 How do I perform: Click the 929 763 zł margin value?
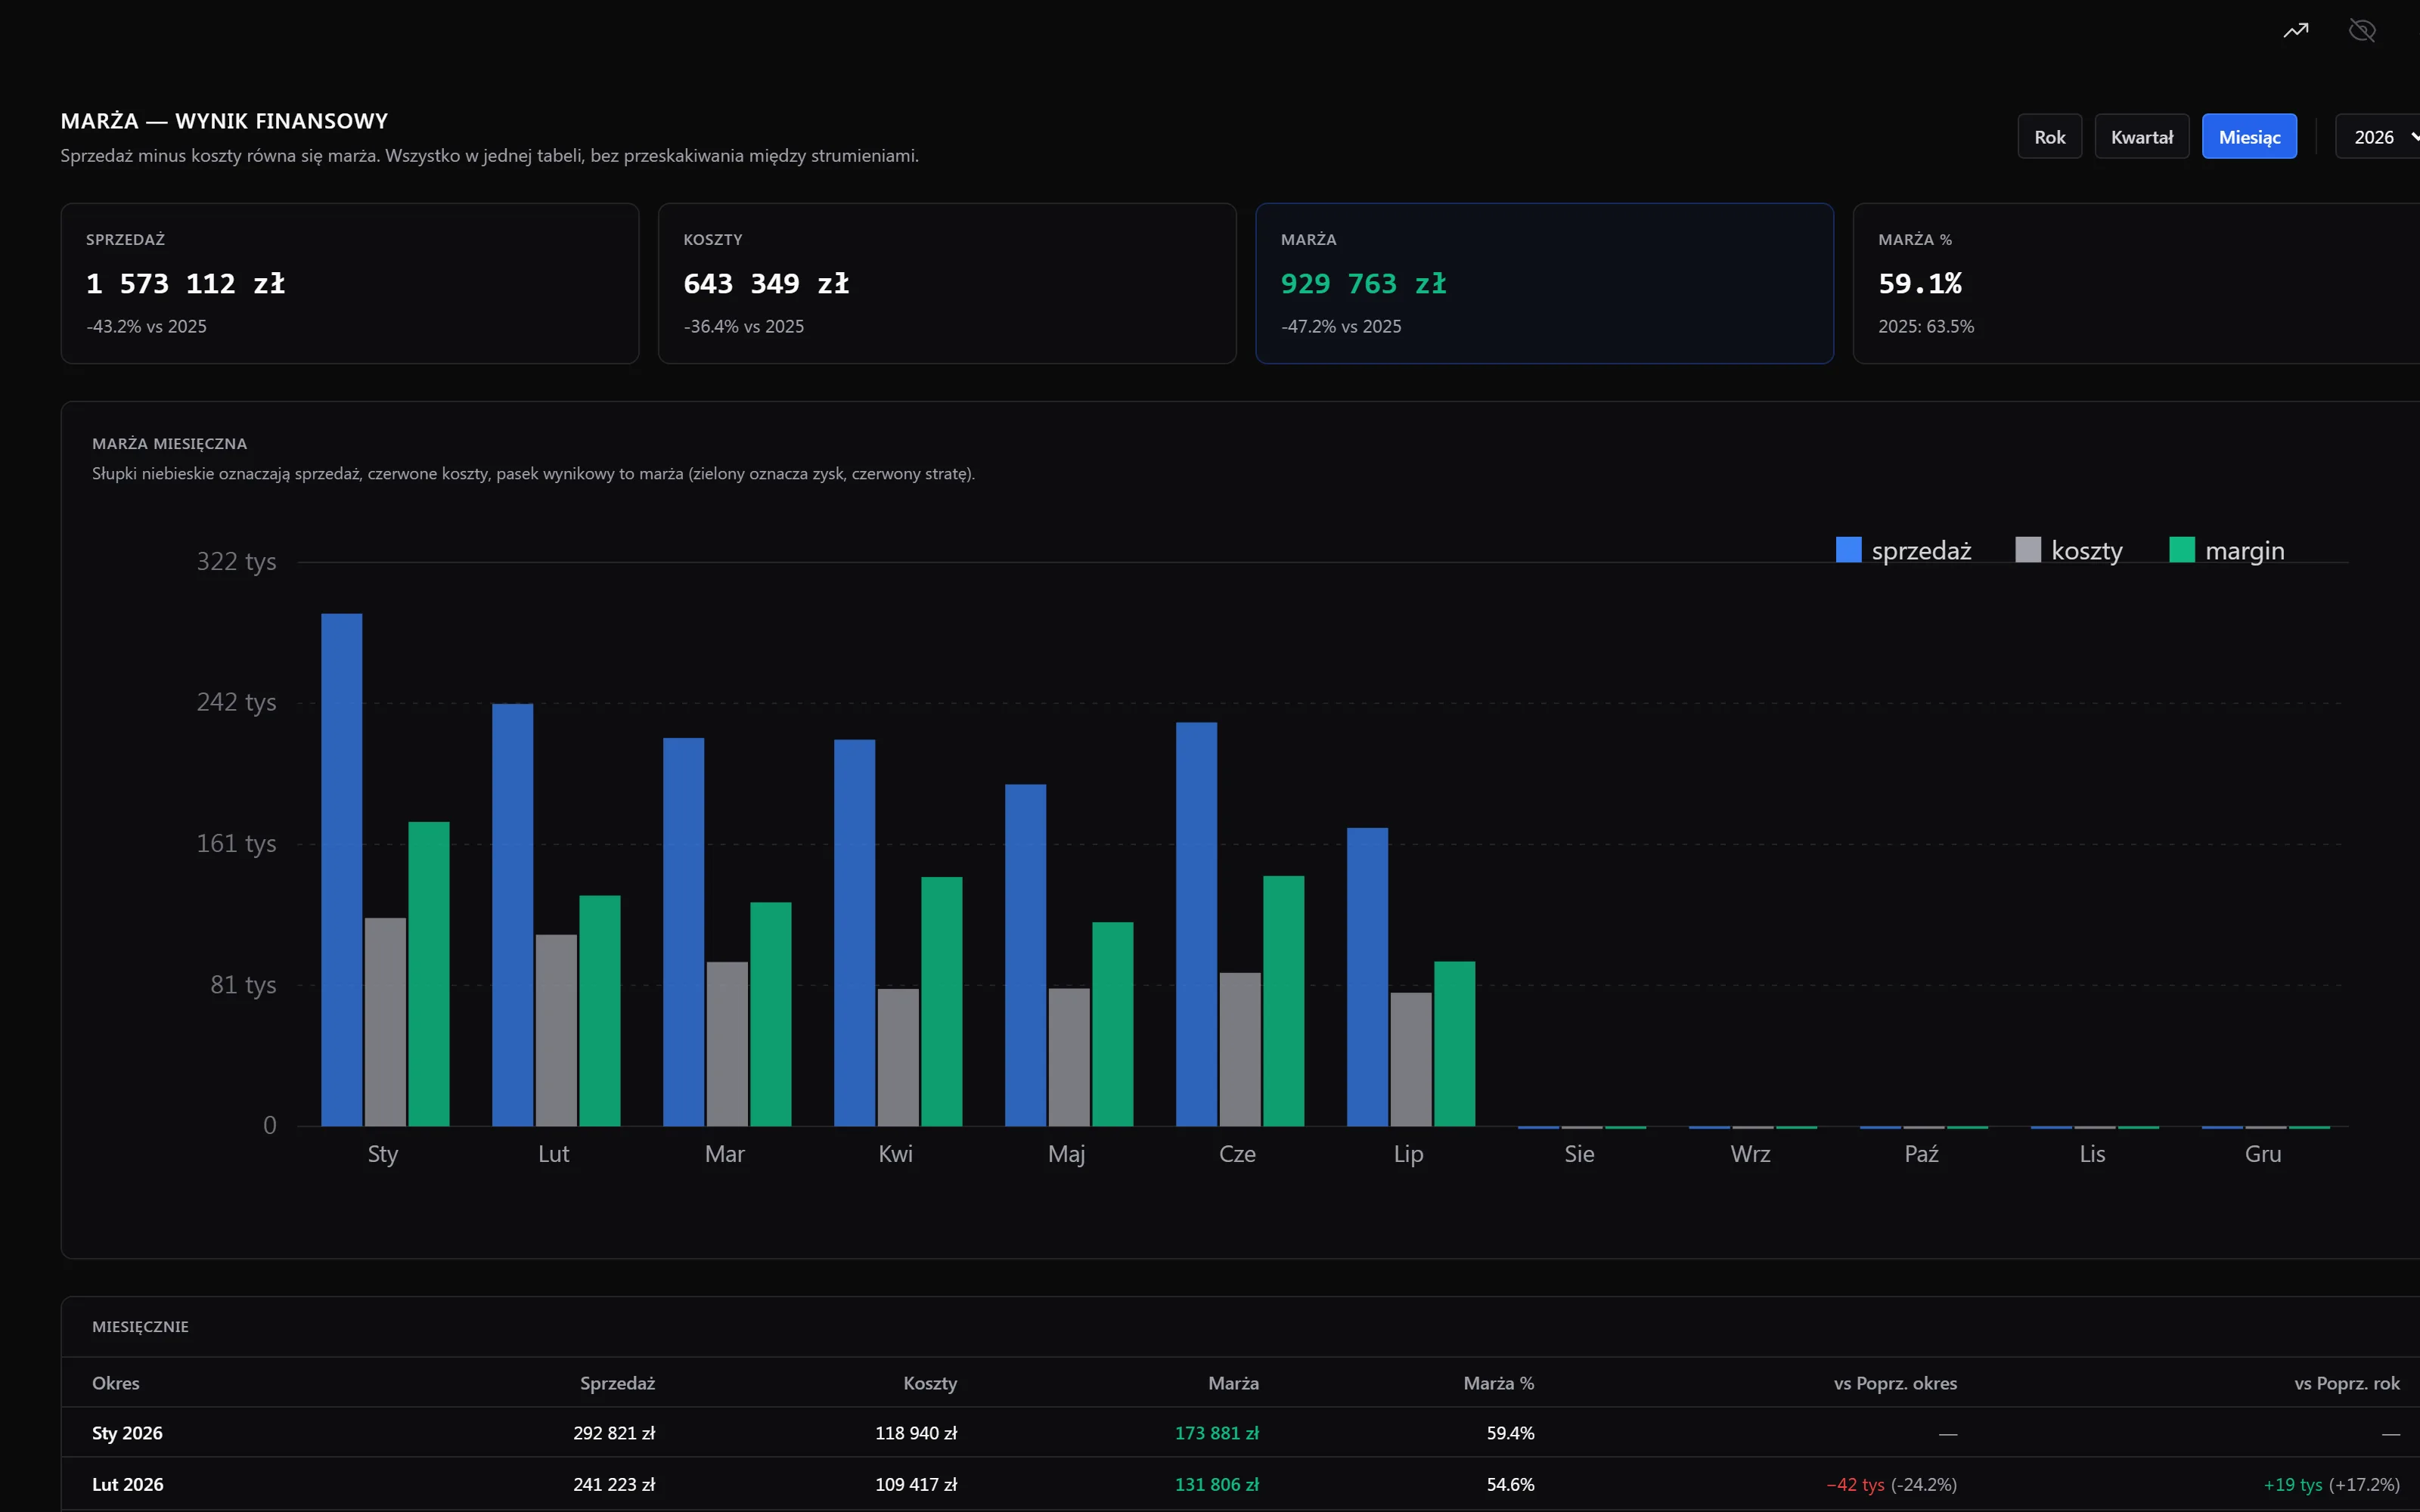click(x=1363, y=284)
